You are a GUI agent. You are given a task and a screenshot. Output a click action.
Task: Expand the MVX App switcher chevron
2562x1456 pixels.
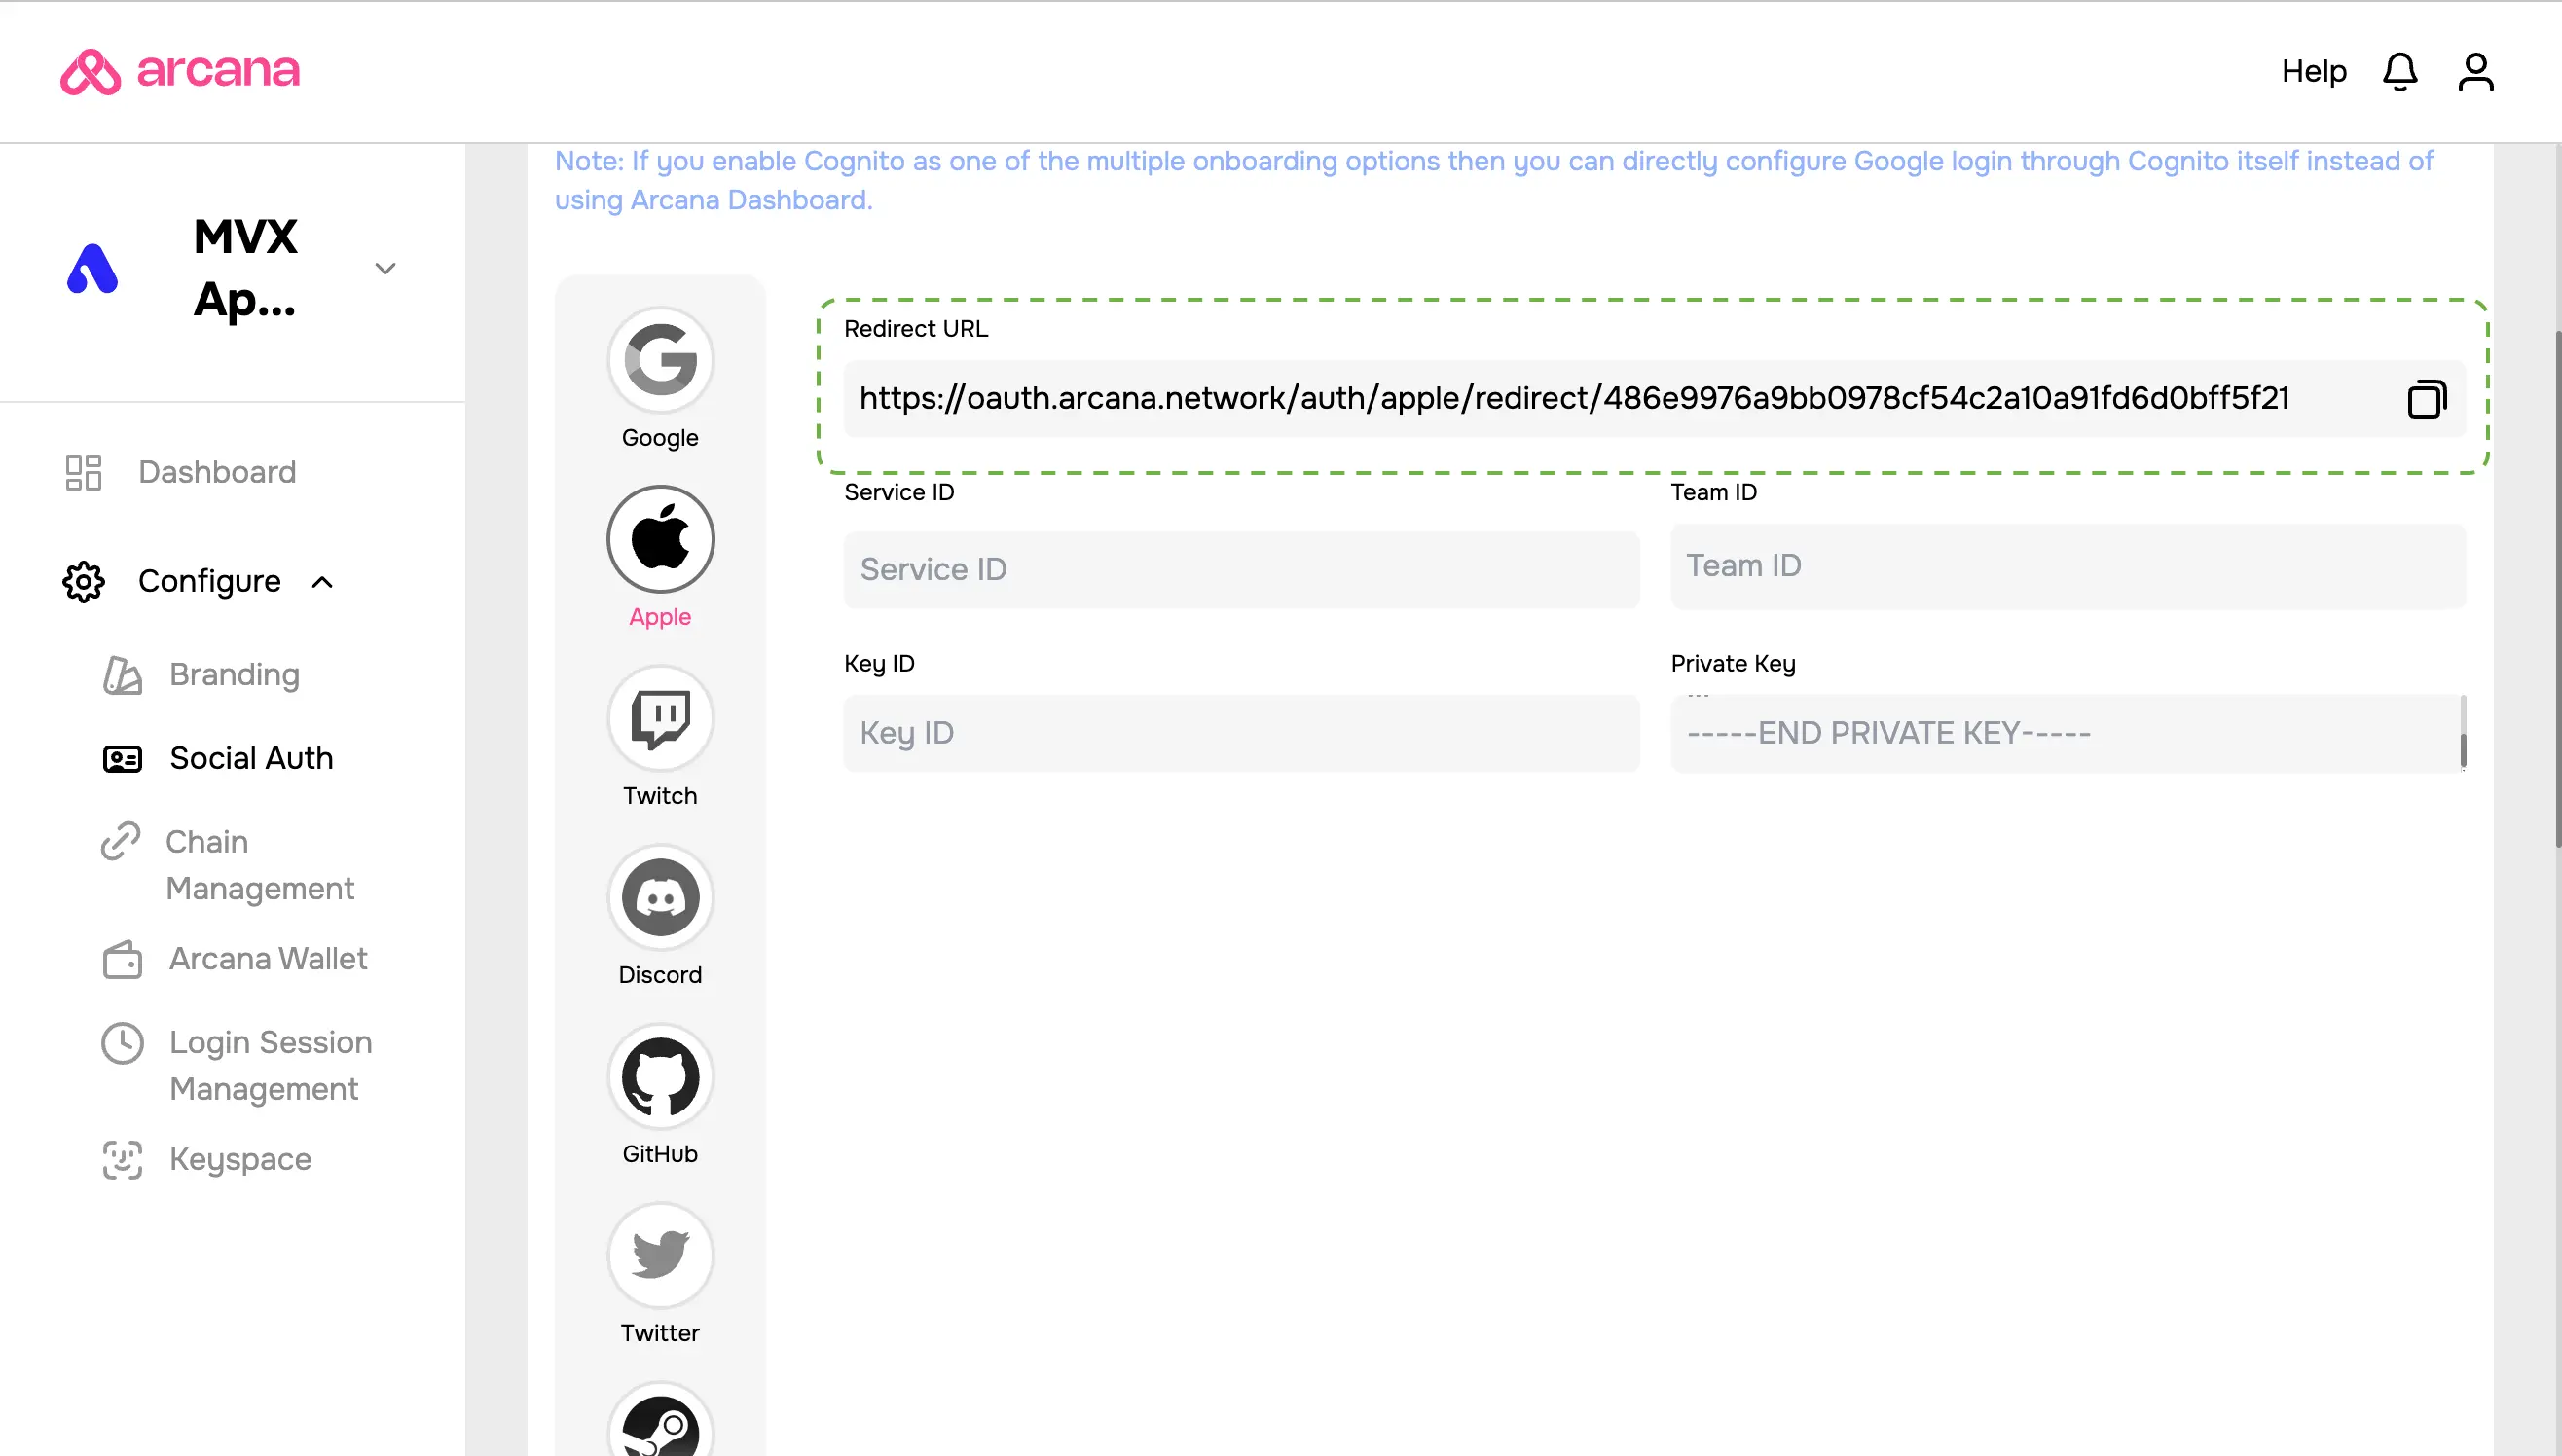385,268
